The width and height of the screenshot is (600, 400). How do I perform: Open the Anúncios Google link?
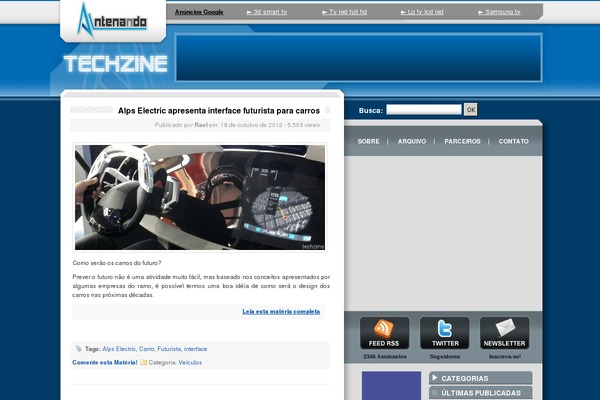pyautogui.click(x=199, y=12)
